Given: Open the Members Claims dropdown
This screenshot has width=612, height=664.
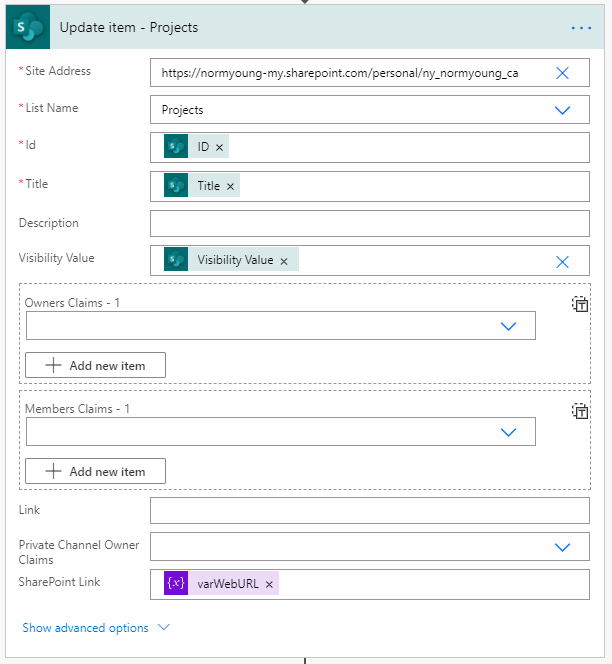Looking at the screenshot, I should (508, 432).
